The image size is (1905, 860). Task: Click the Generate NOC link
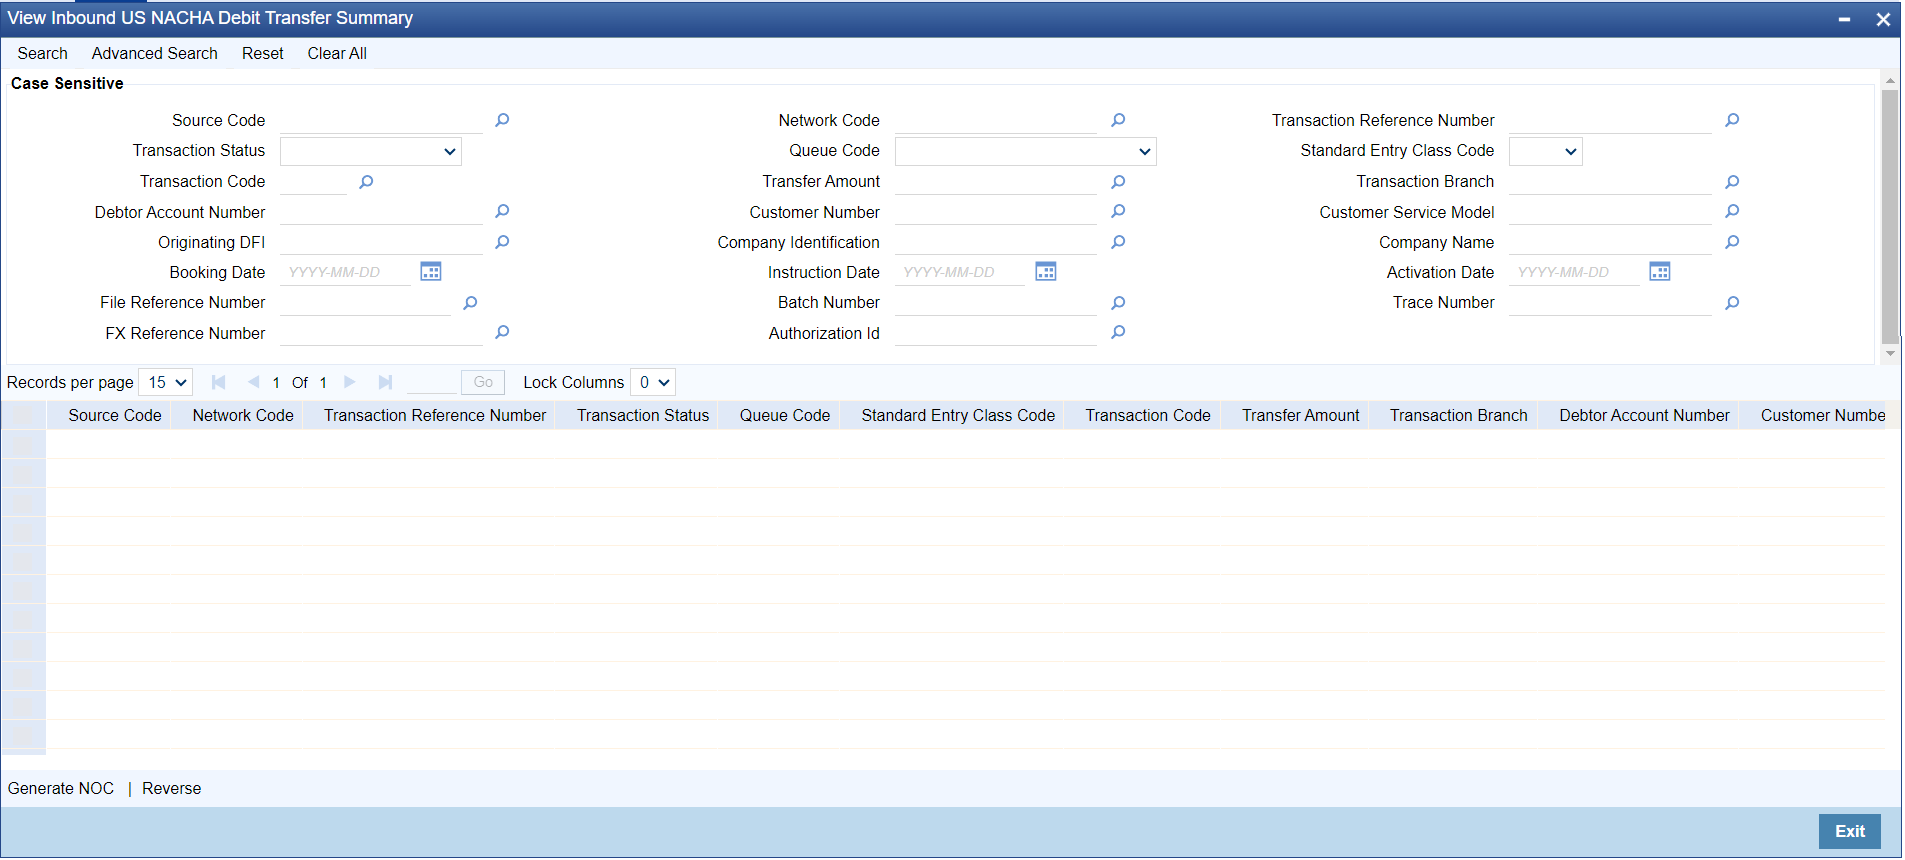(61, 788)
